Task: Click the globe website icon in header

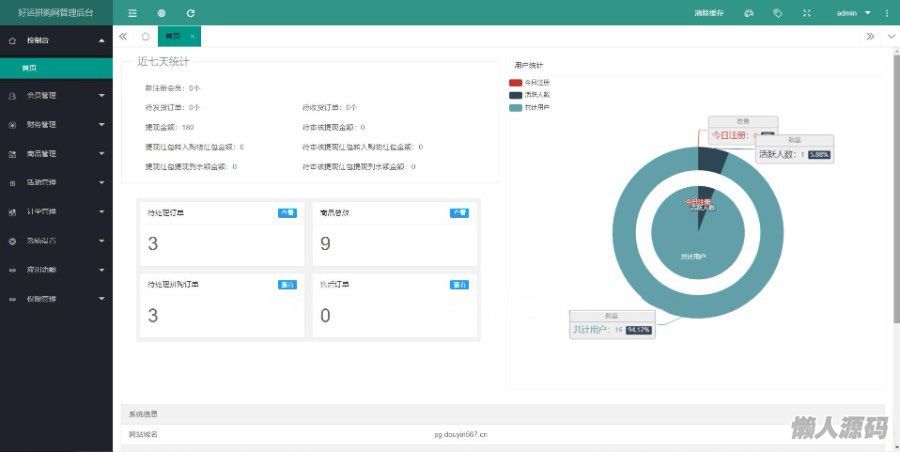Action: pos(162,13)
